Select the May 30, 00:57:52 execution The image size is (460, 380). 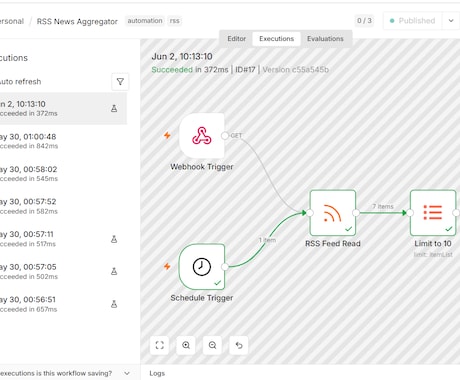(x=63, y=206)
